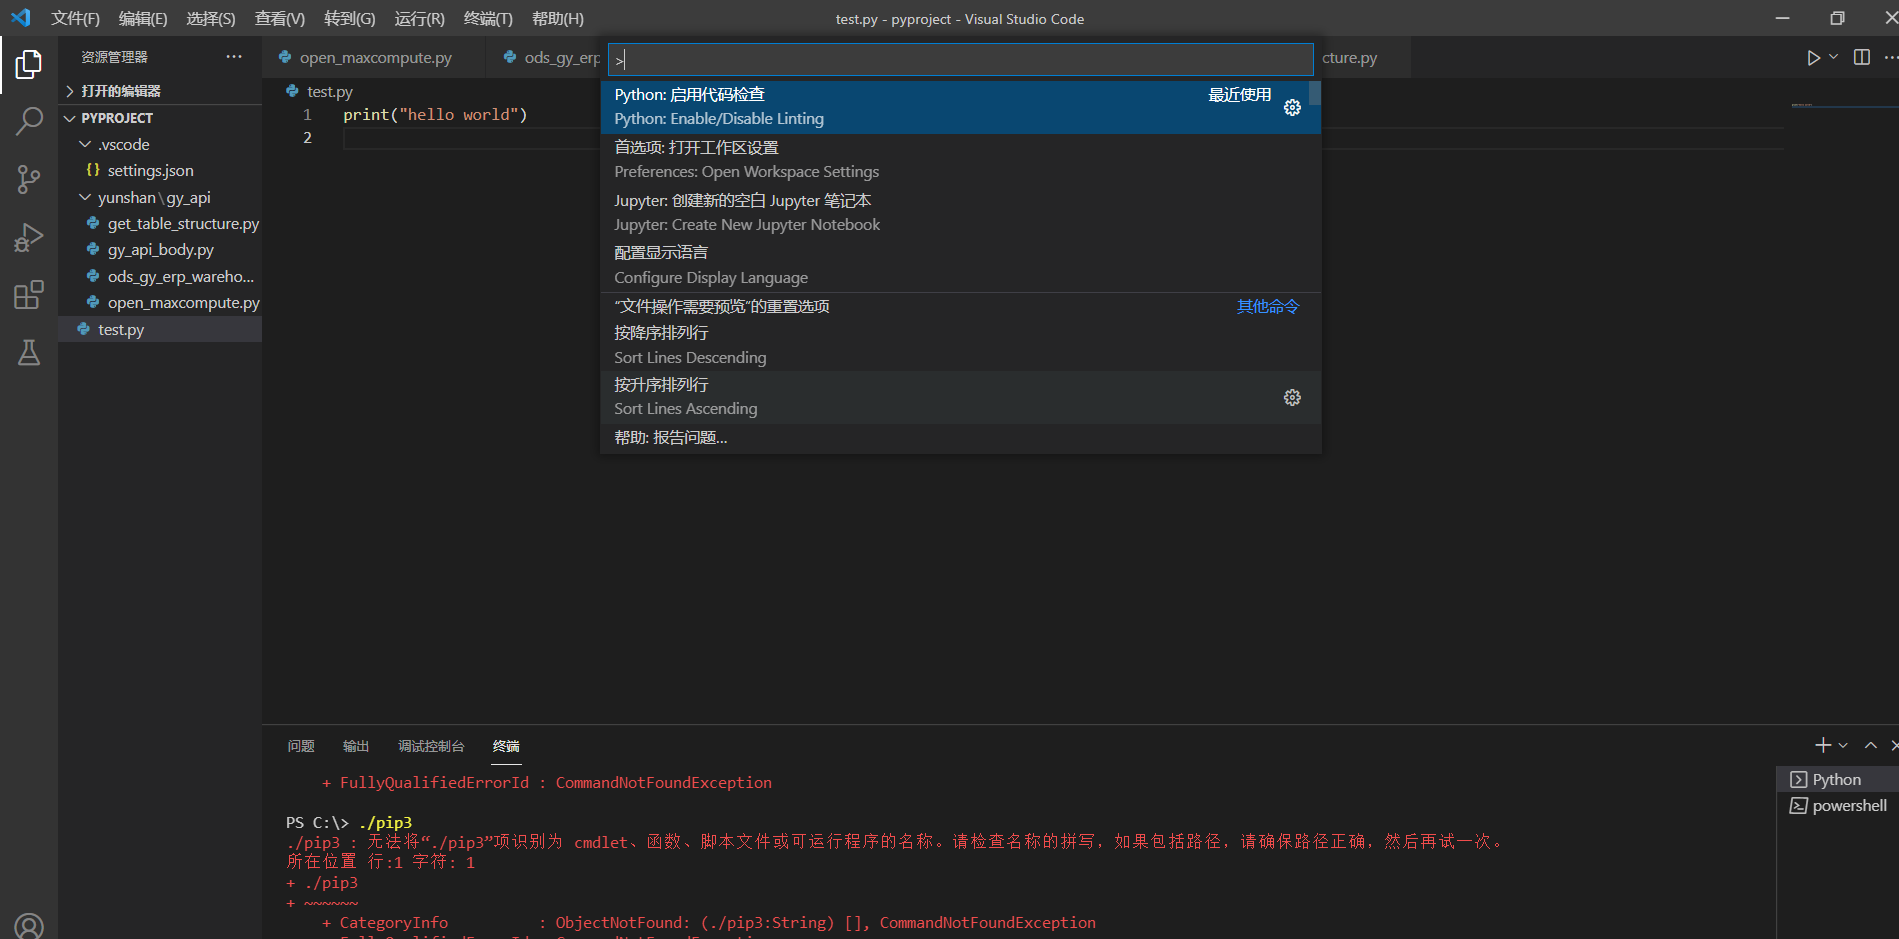Viewport: 1899px width, 939px height.
Task: Run Python: Enable/Disable Linting command
Action: point(960,107)
